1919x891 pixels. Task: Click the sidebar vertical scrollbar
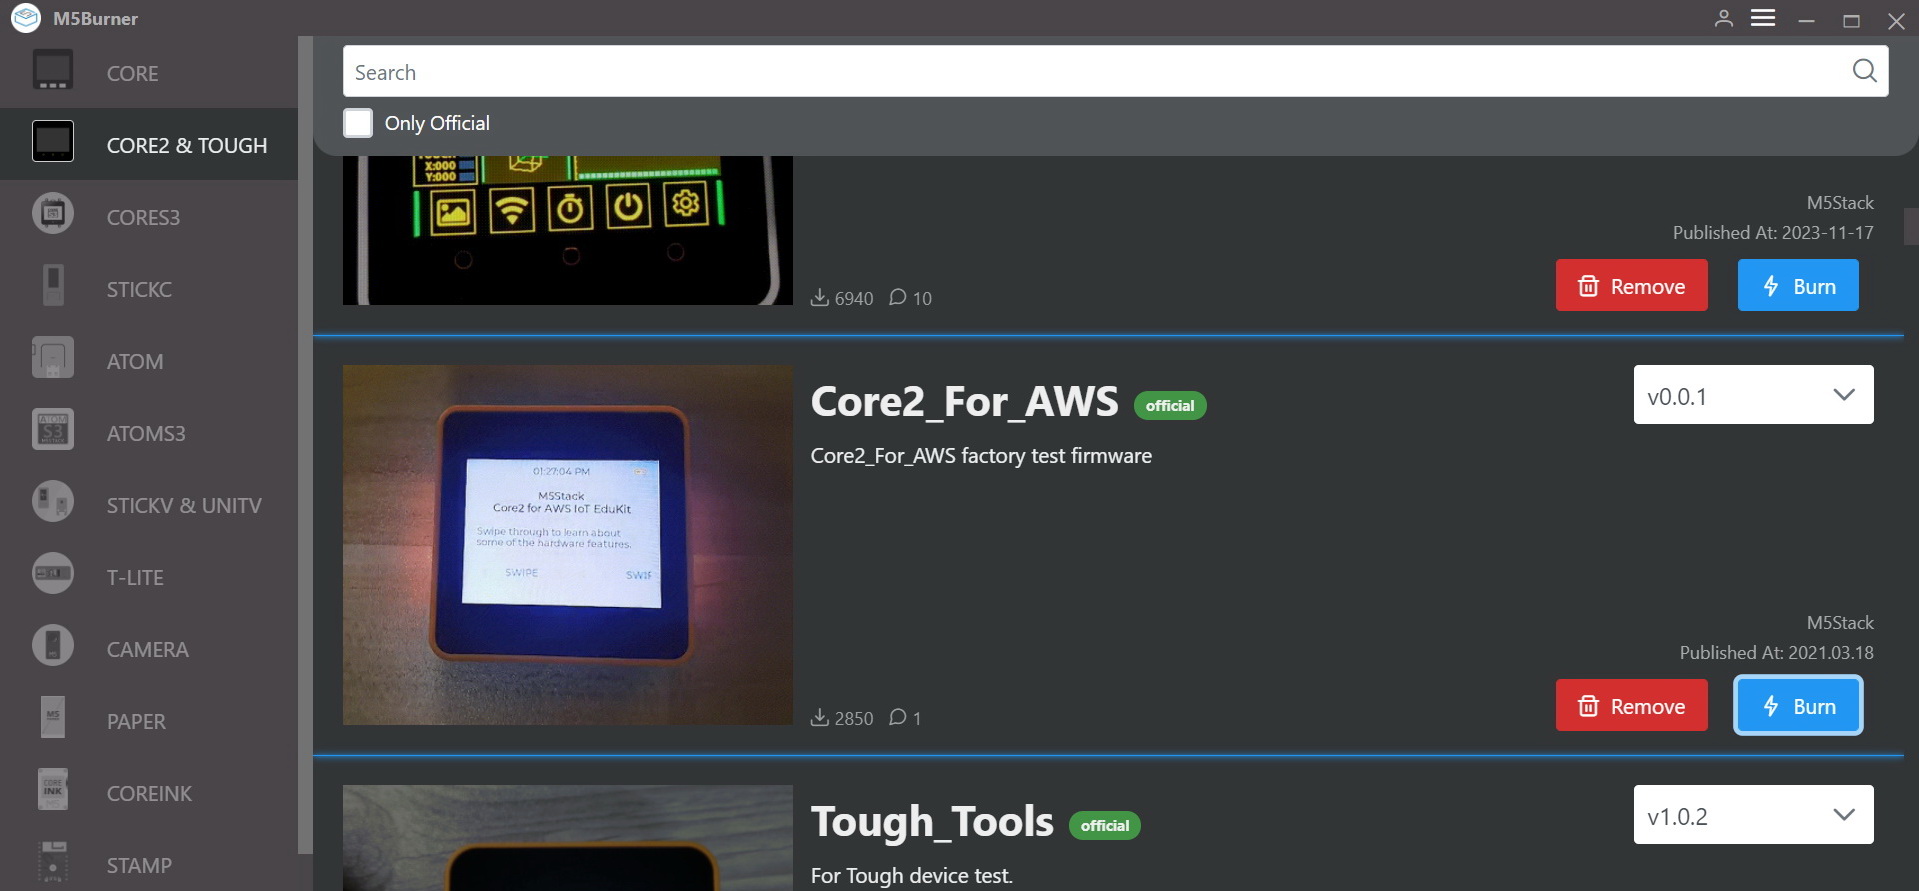coord(305,445)
